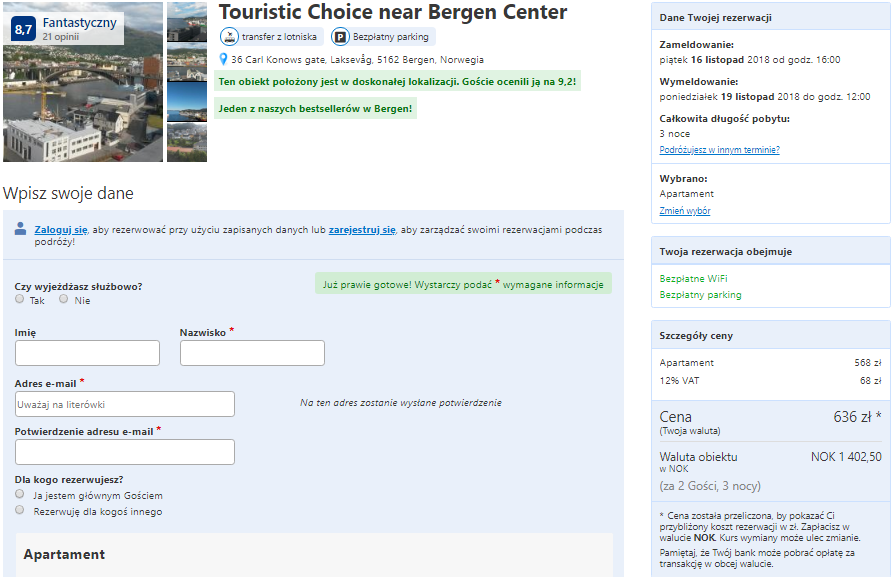Open the main property photo

83,100
